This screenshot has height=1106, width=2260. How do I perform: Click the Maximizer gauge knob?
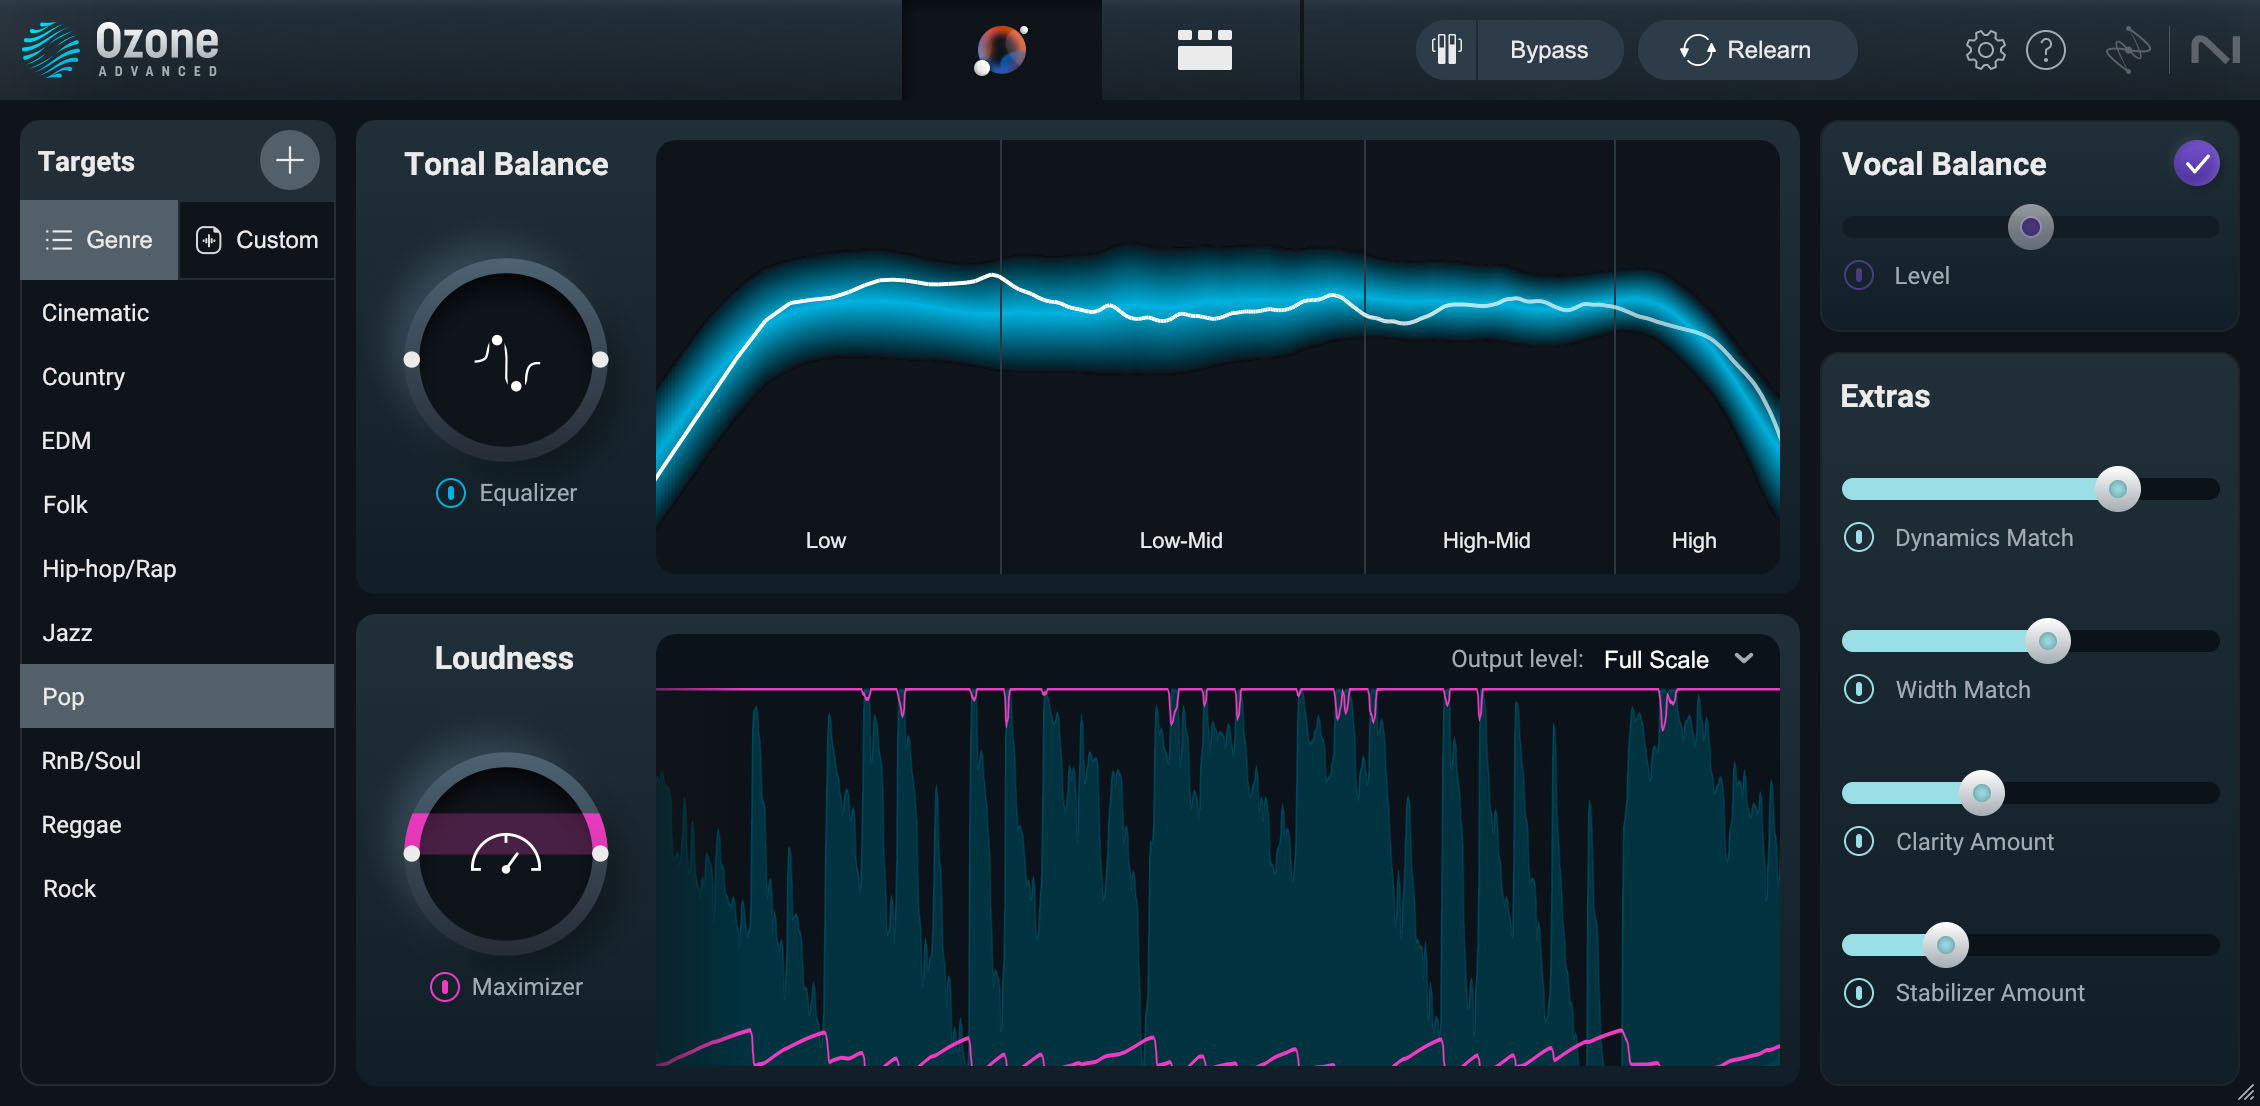point(505,855)
